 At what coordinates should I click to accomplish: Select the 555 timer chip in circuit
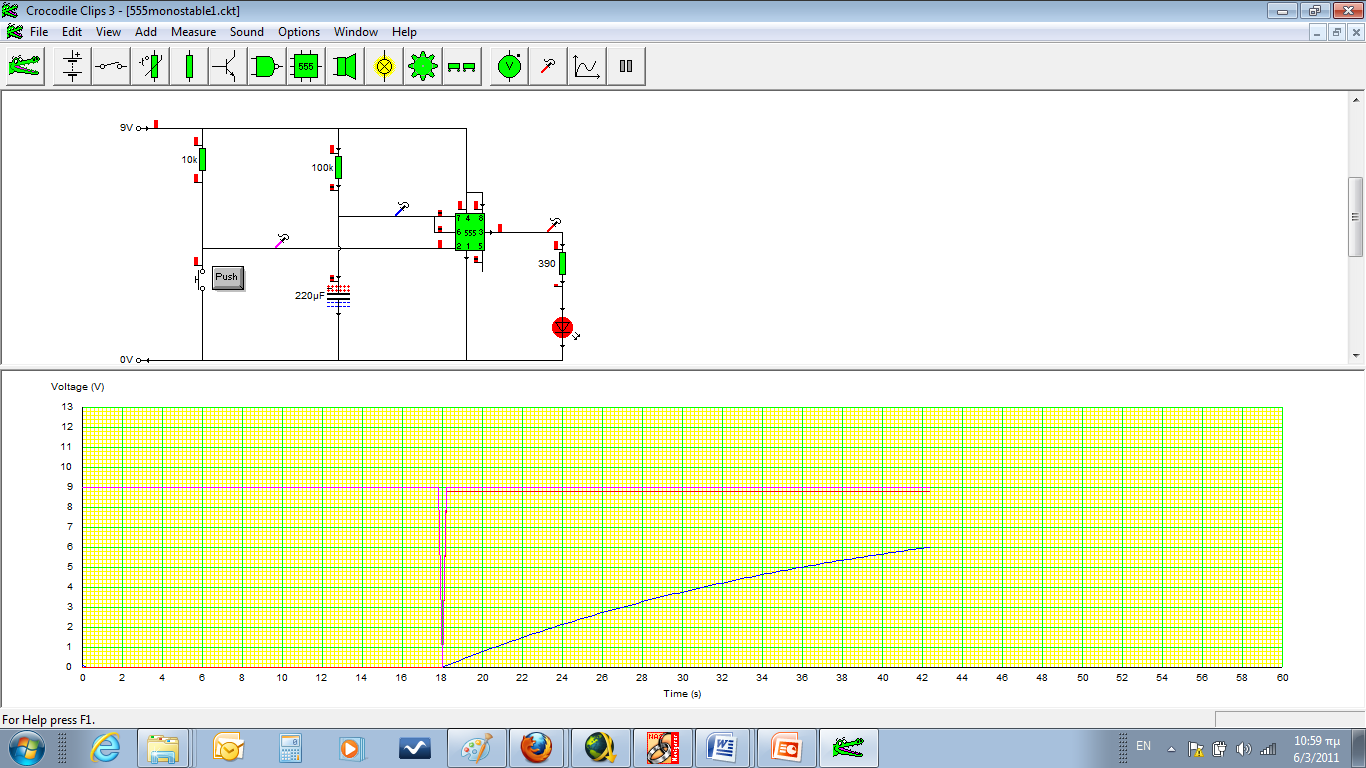pos(470,233)
